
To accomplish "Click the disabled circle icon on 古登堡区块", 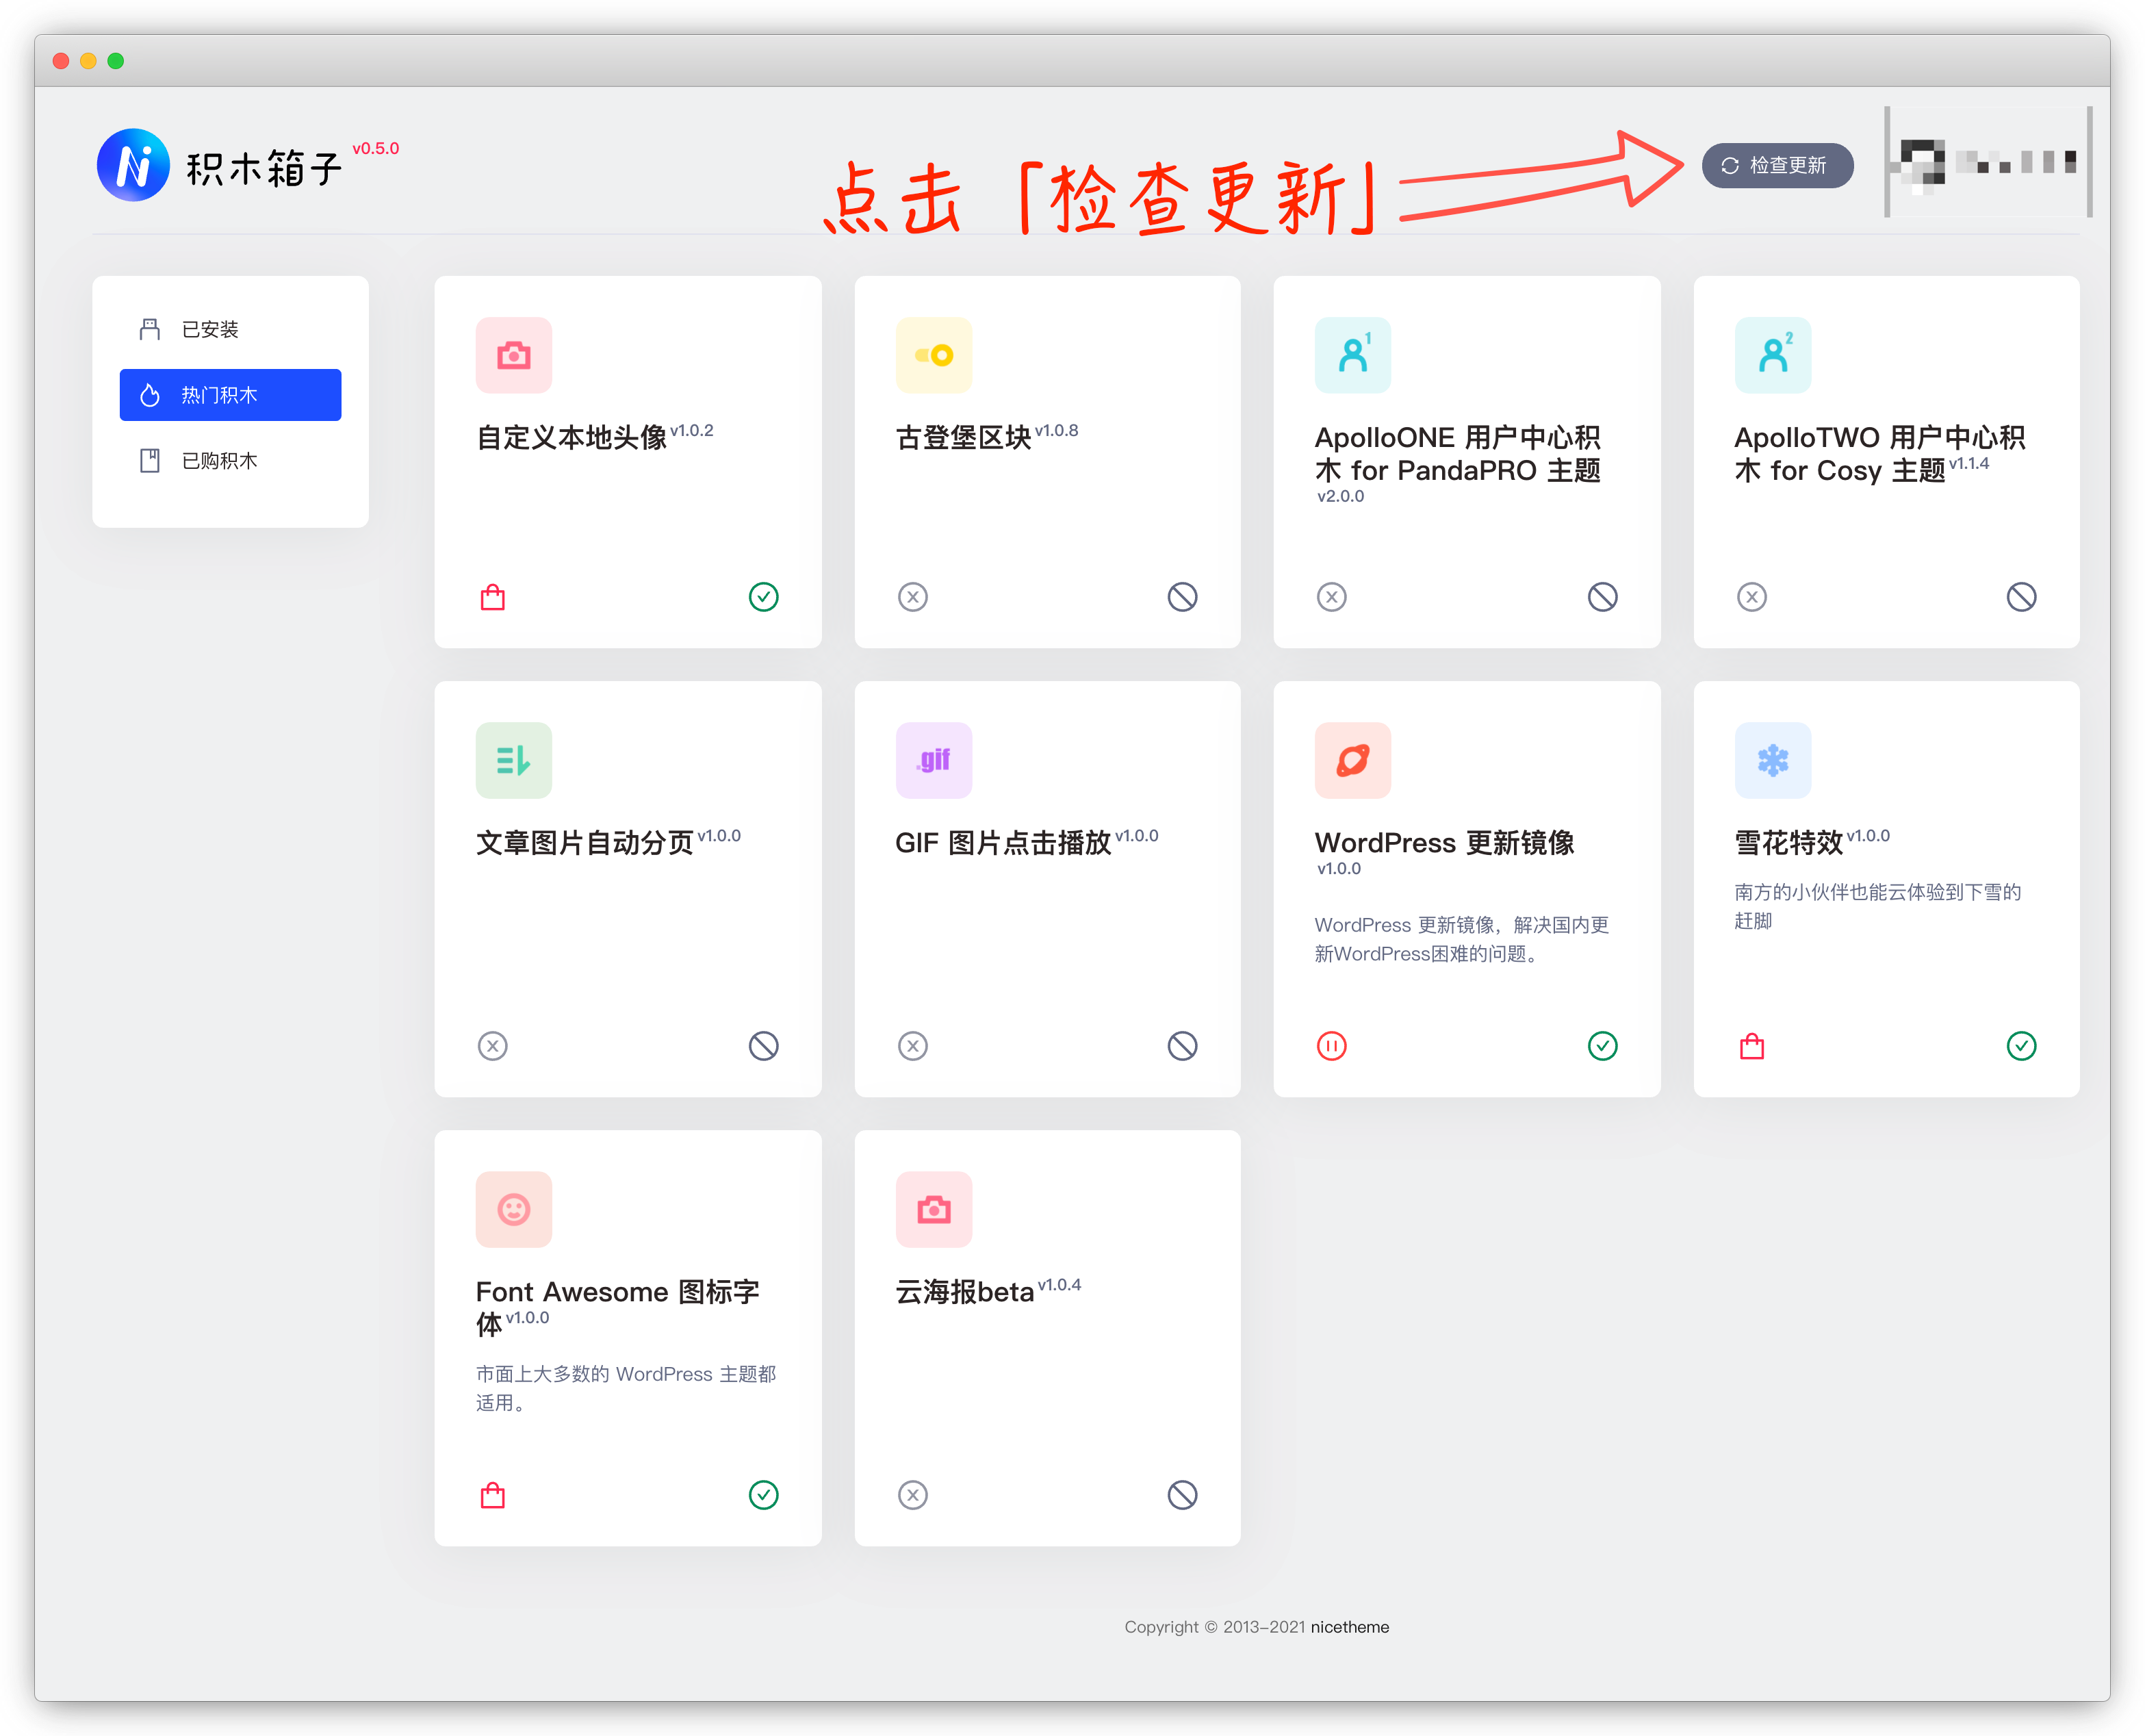I will pyautogui.click(x=1183, y=597).
